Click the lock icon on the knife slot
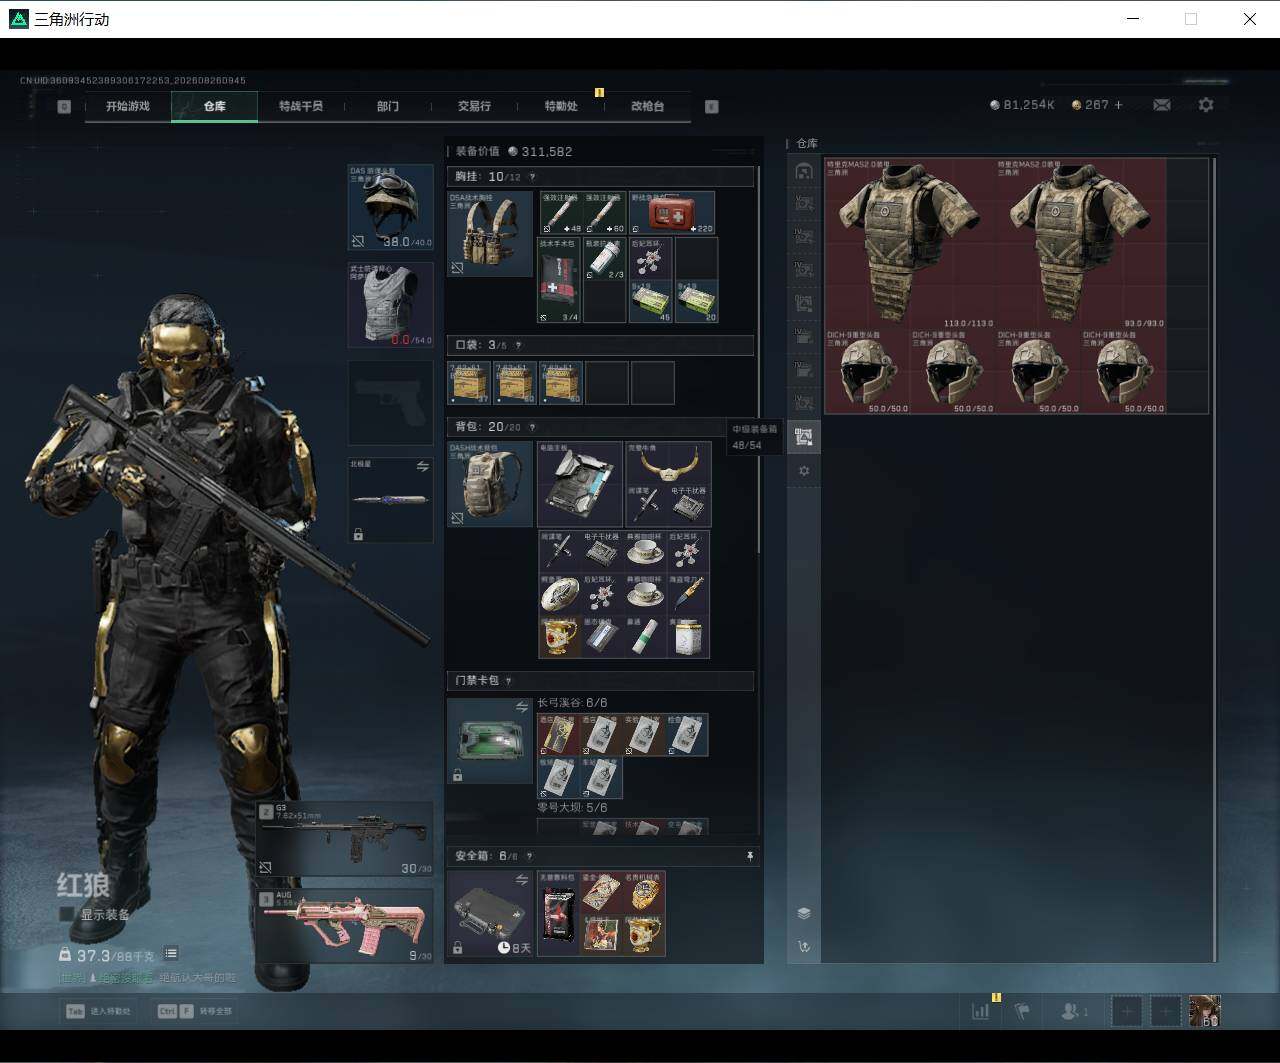This screenshot has height=1063, width=1280. pos(358,534)
